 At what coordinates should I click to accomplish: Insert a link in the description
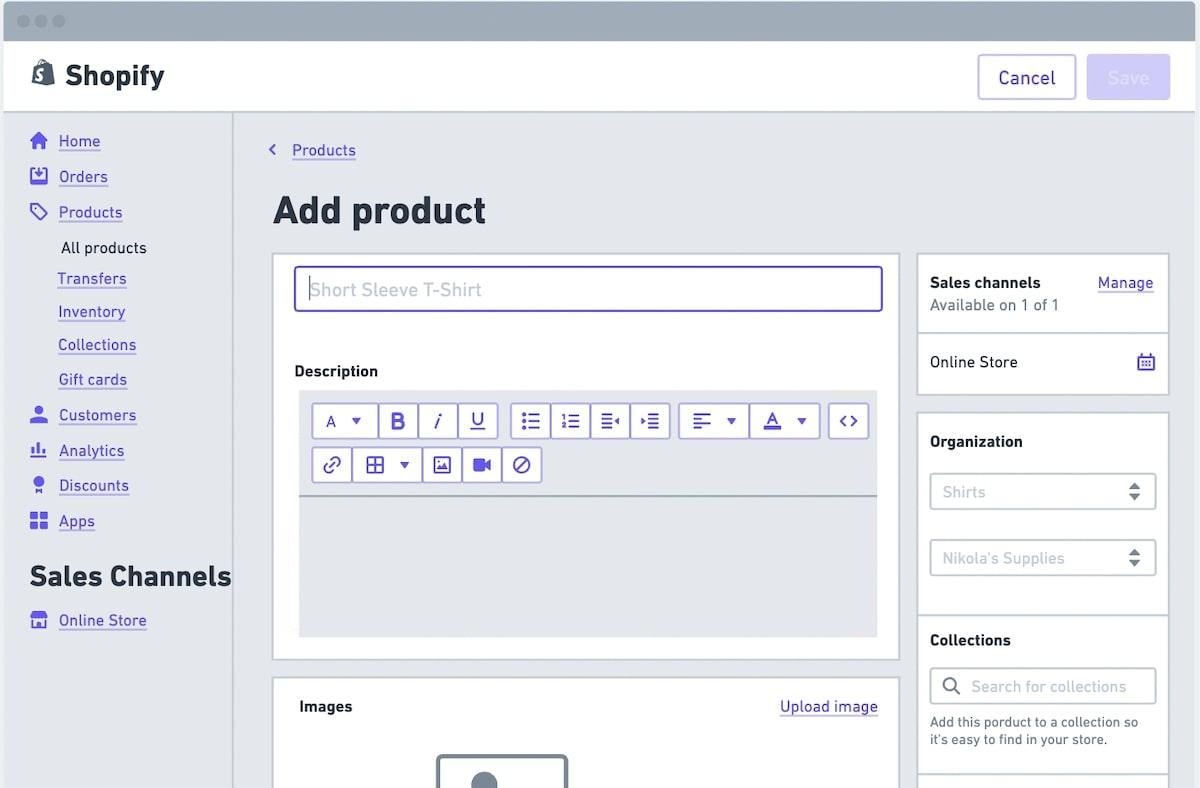click(332, 465)
